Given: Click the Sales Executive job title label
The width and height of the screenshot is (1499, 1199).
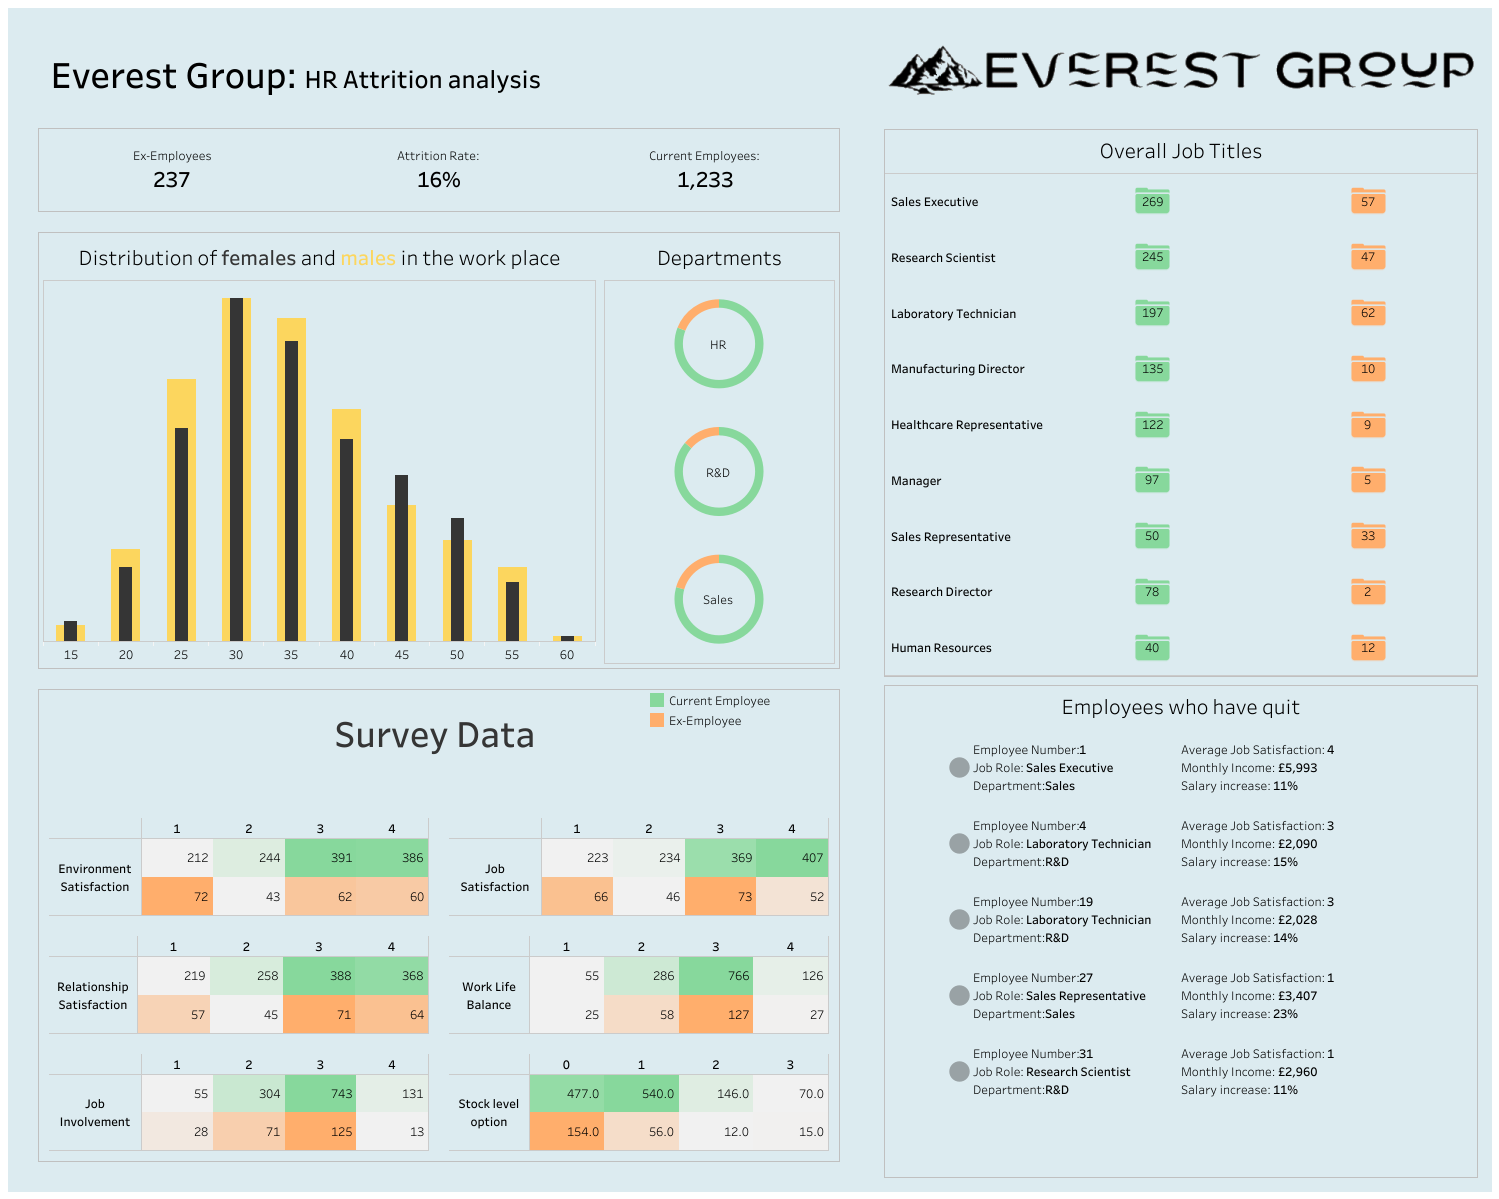Looking at the screenshot, I should pyautogui.click(x=934, y=202).
